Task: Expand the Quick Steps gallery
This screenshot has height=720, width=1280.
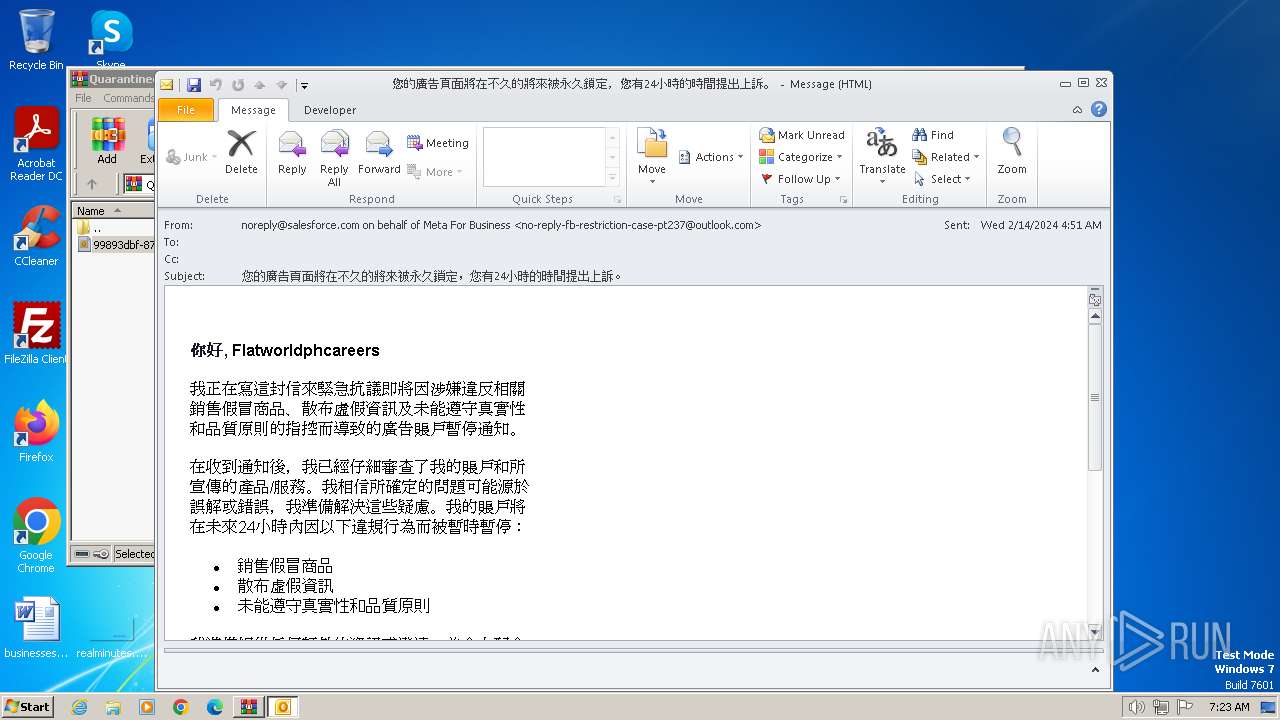Action: (612, 178)
